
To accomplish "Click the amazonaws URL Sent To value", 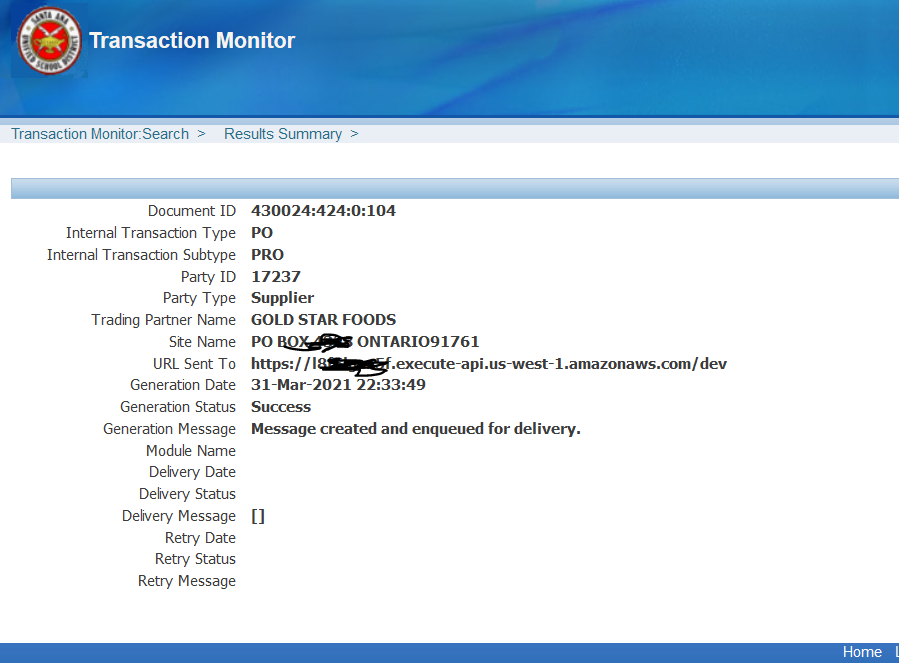I will point(488,364).
